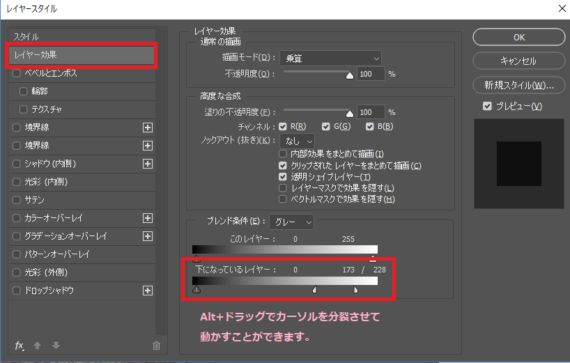This screenshot has width=570, height=363.
Task: Open the 描画モード dropdown
Action: [x=331, y=58]
